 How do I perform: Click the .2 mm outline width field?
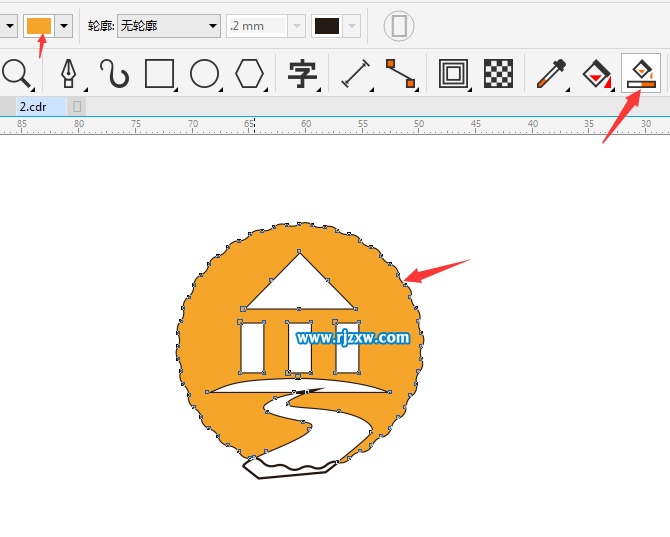coord(256,26)
